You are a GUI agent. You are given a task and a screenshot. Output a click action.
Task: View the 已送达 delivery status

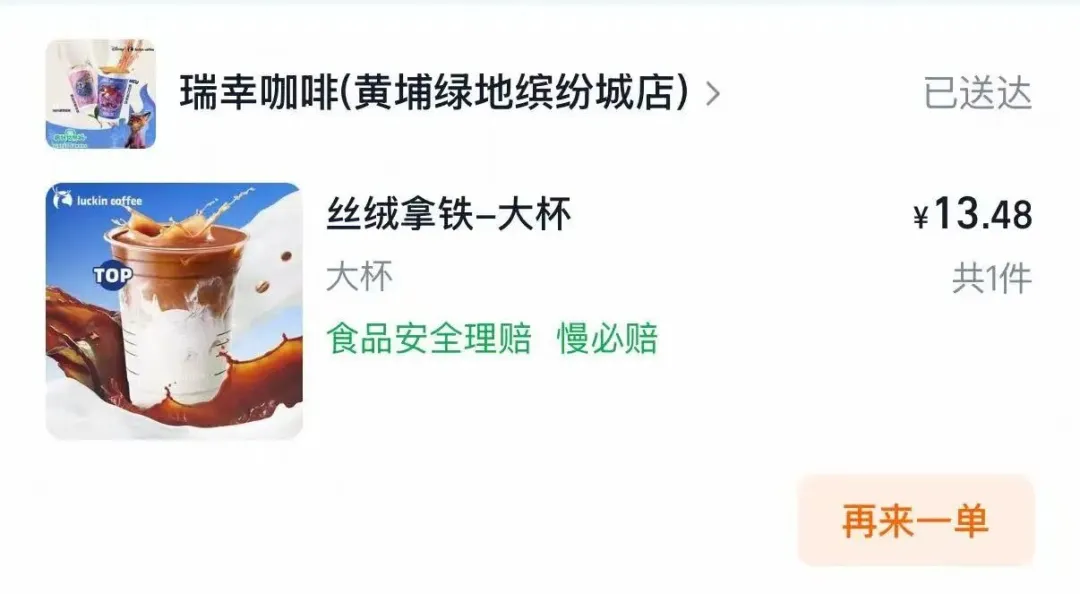[x=977, y=94]
